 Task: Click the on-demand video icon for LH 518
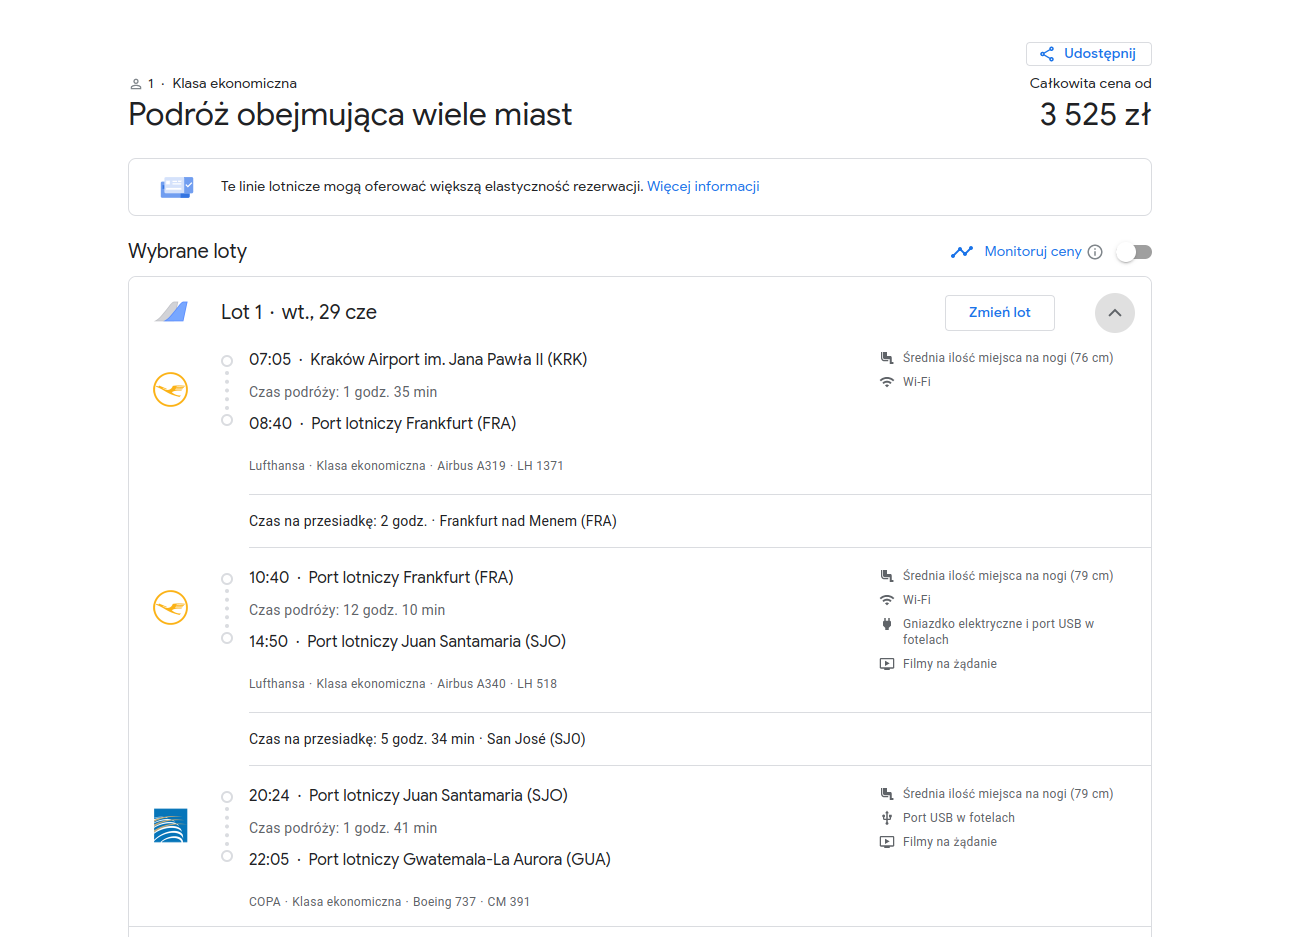click(886, 664)
